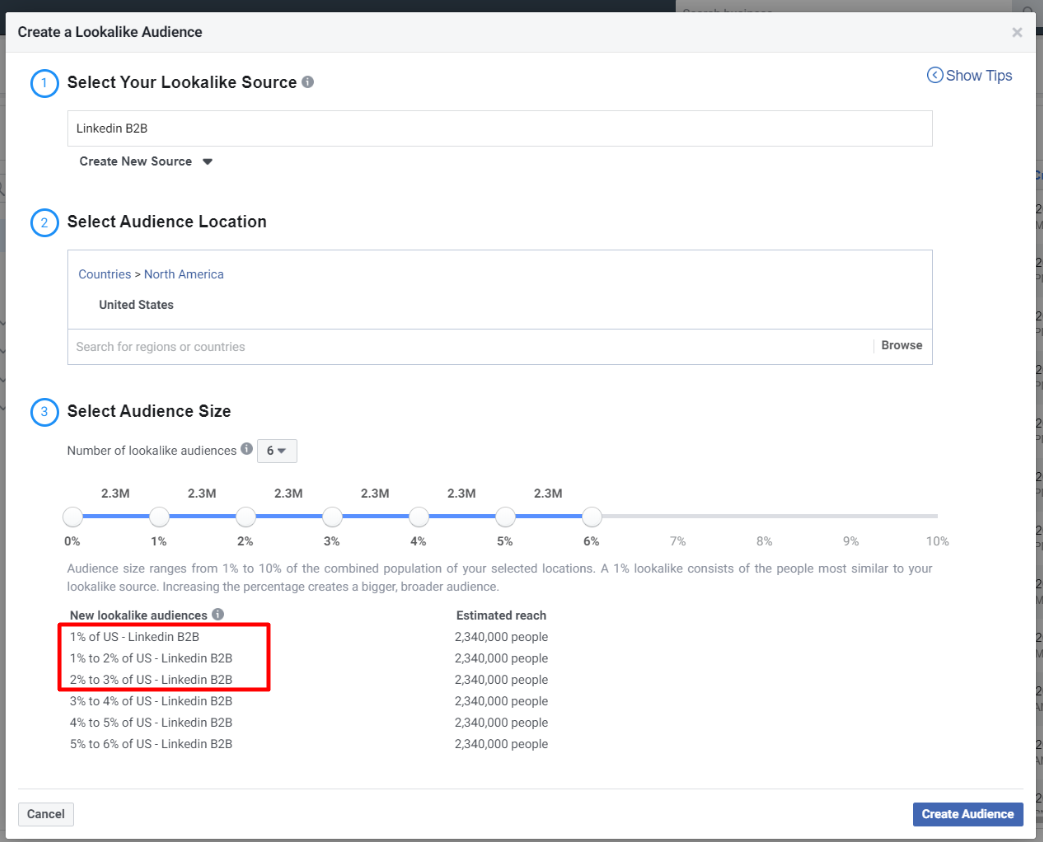Click the Search for regions or countries field
1043x842 pixels.
(470, 347)
